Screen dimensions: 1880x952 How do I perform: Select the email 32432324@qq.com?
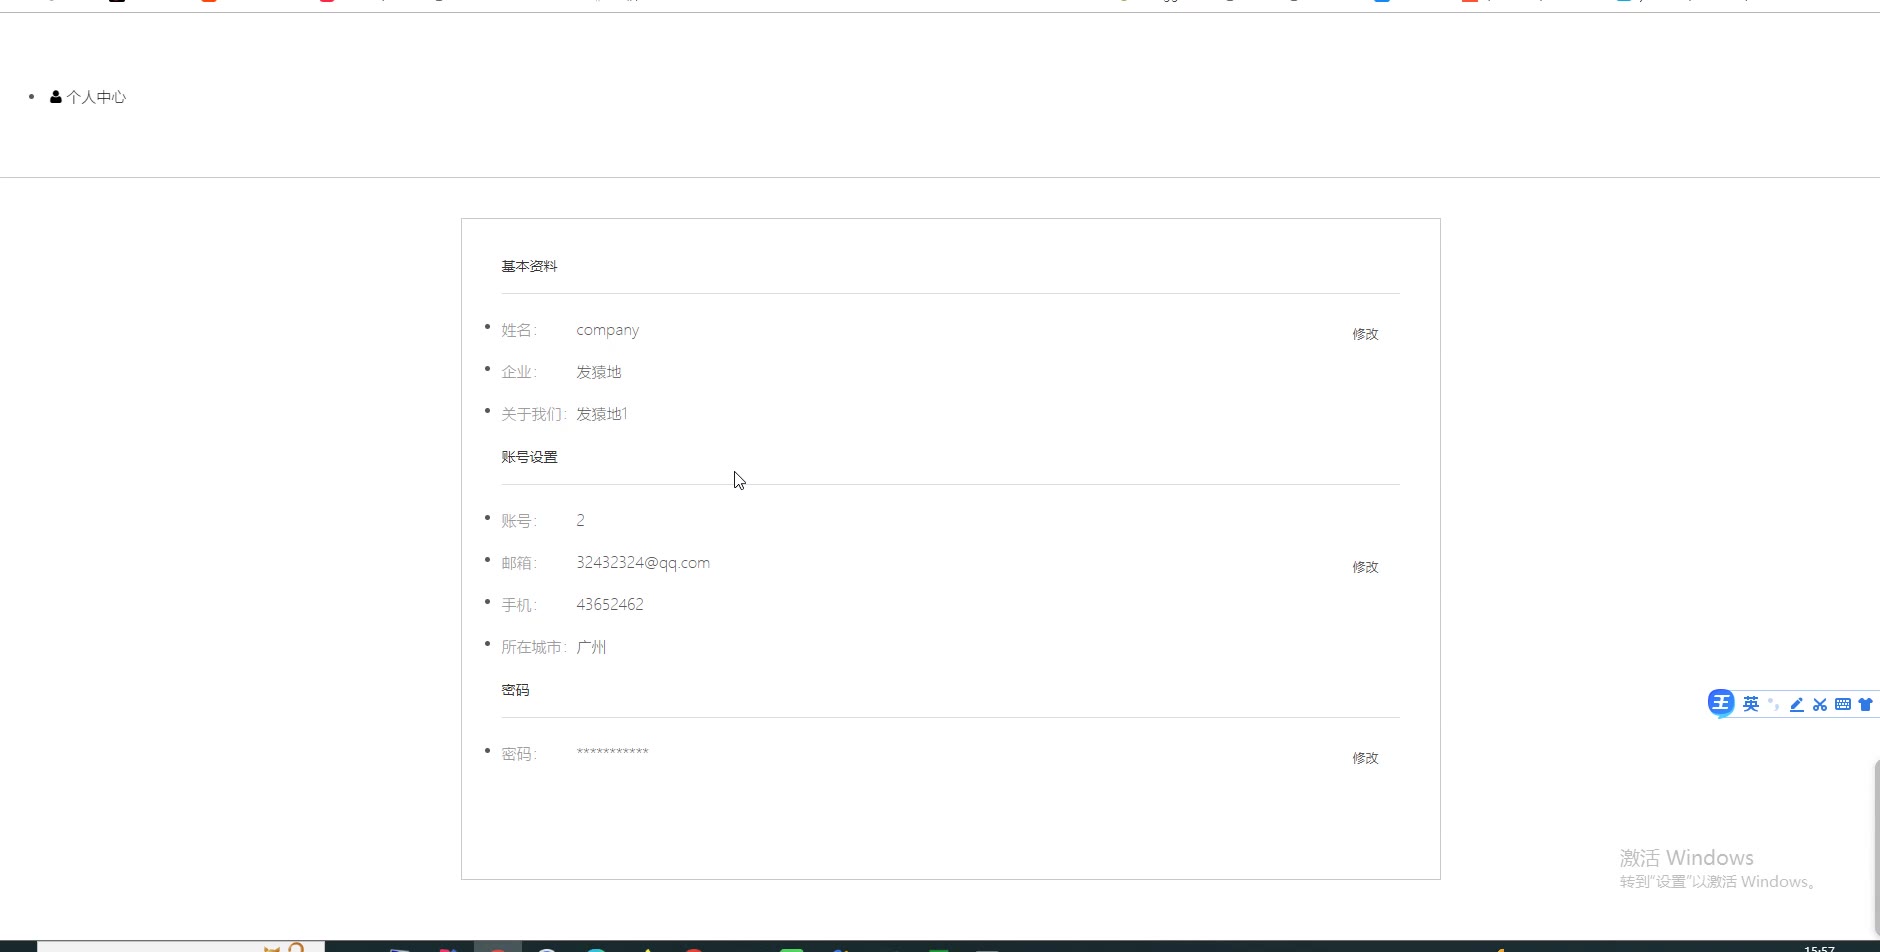(643, 563)
